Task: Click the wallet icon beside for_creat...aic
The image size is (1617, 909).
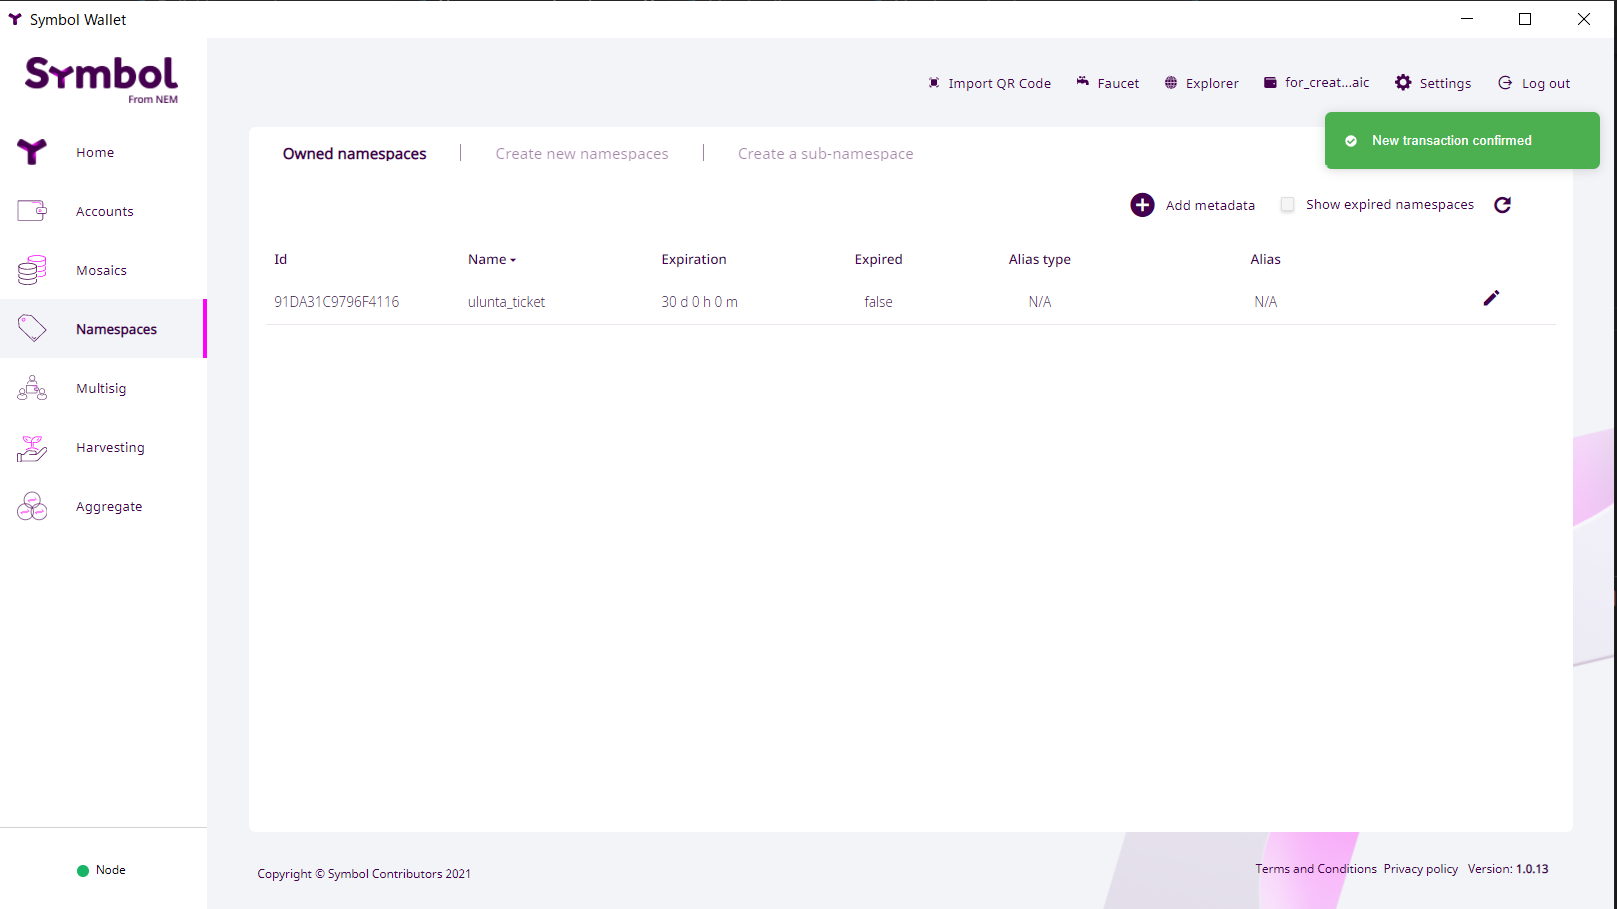Action: tap(1270, 83)
